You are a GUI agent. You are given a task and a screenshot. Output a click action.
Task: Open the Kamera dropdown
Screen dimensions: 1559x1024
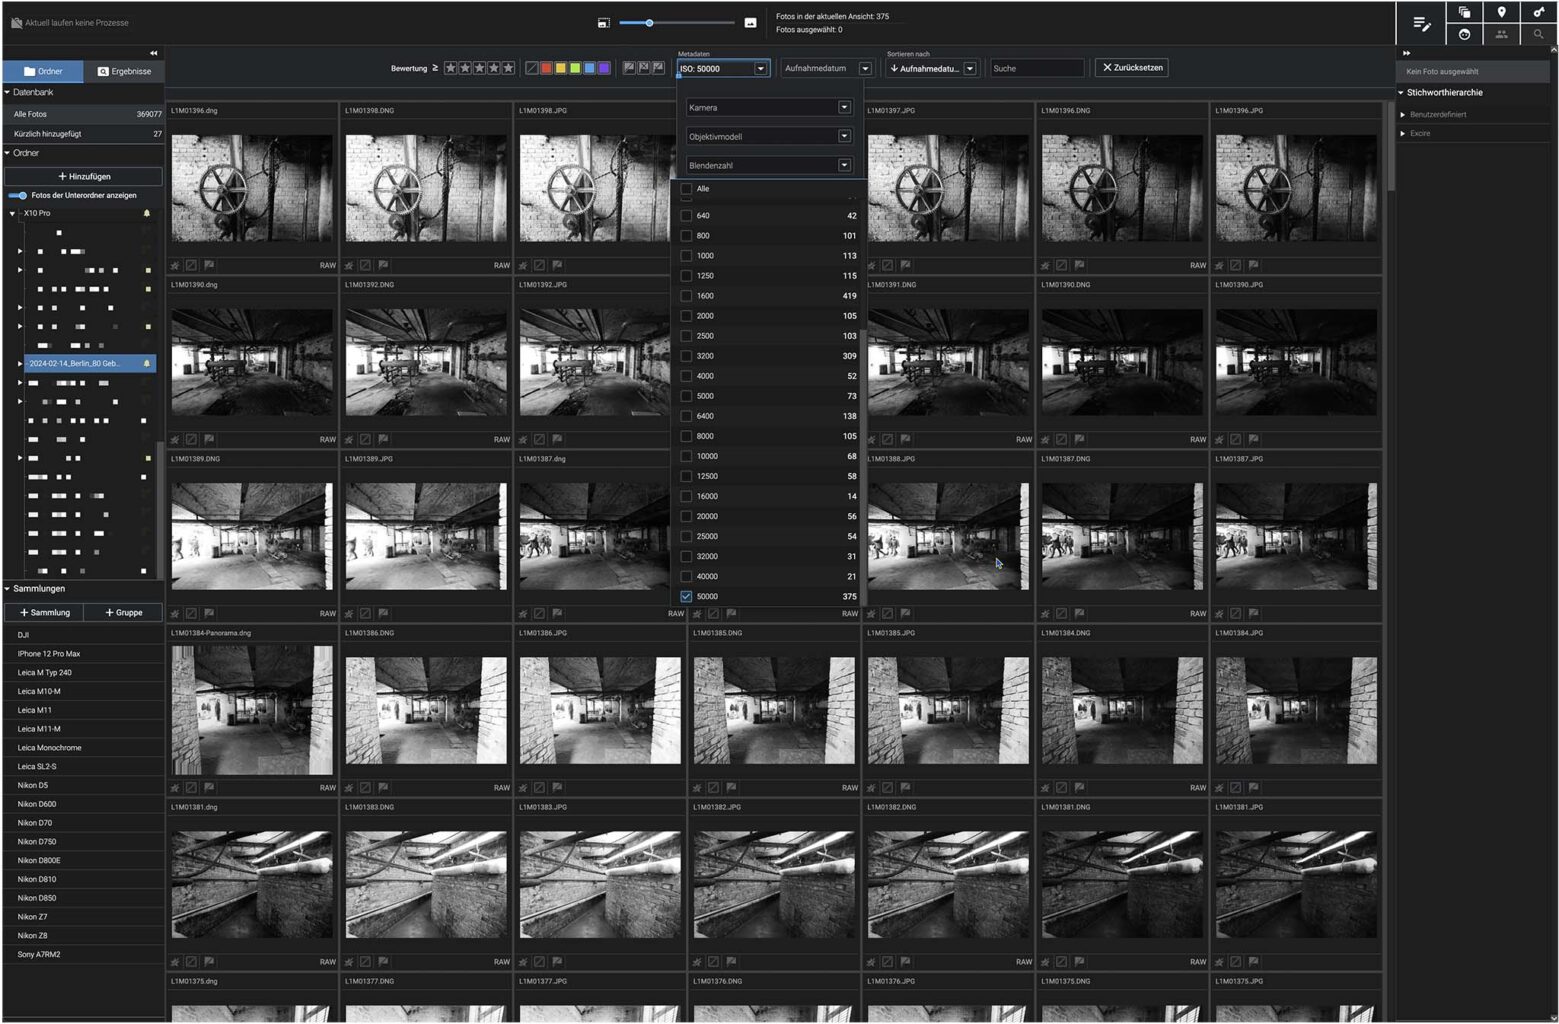[x=768, y=107]
